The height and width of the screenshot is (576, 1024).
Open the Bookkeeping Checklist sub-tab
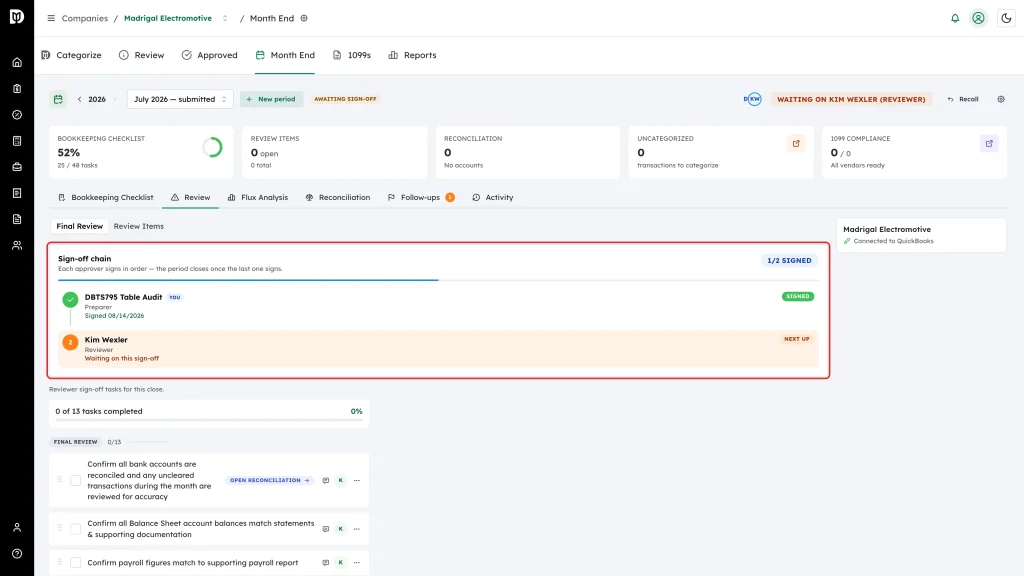(x=106, y=197)
